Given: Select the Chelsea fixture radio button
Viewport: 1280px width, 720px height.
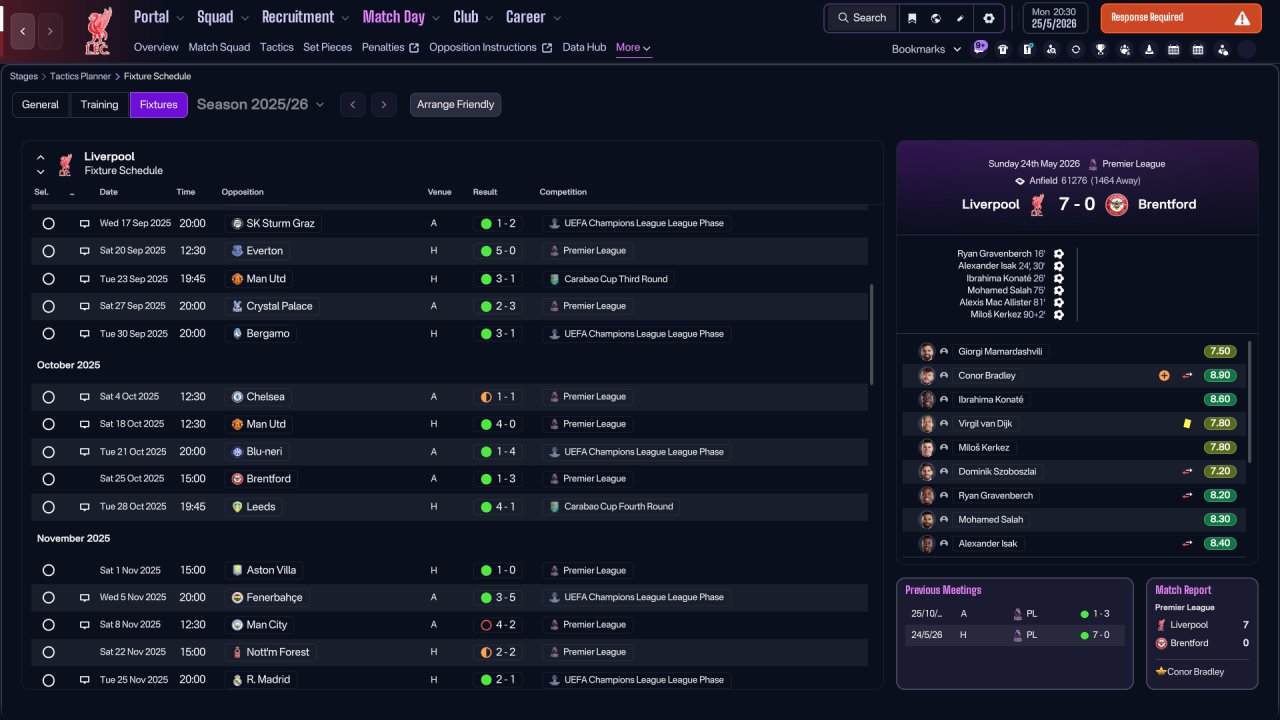Looking at the screenshot, I should [x=48, y=397].
